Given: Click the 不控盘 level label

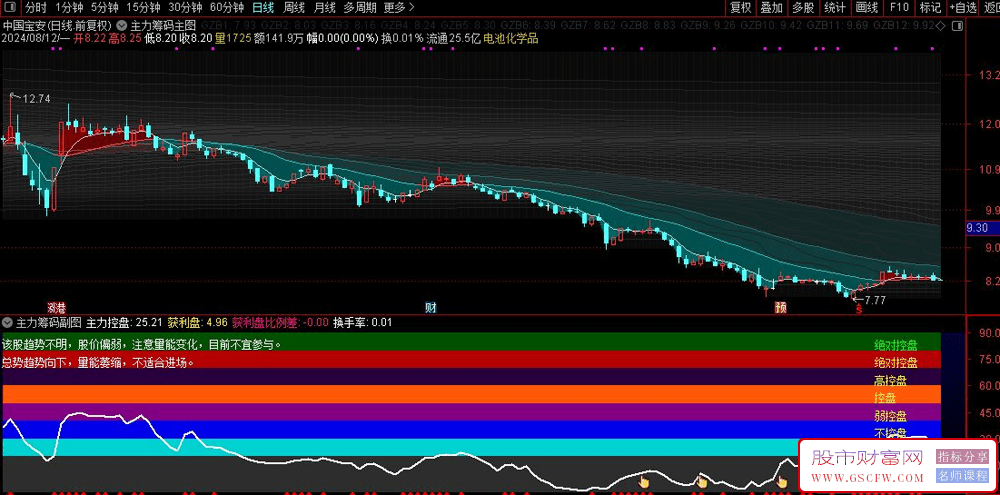Looking at the screenshot, I should coord(890,433).
